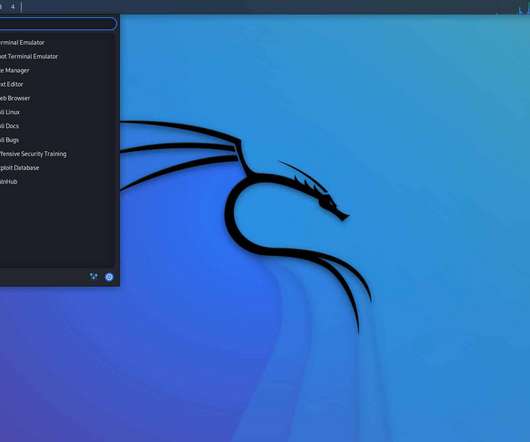The image size is (530, 442).
Task: Focus the menu search field
Action: [x=58, y=24]
